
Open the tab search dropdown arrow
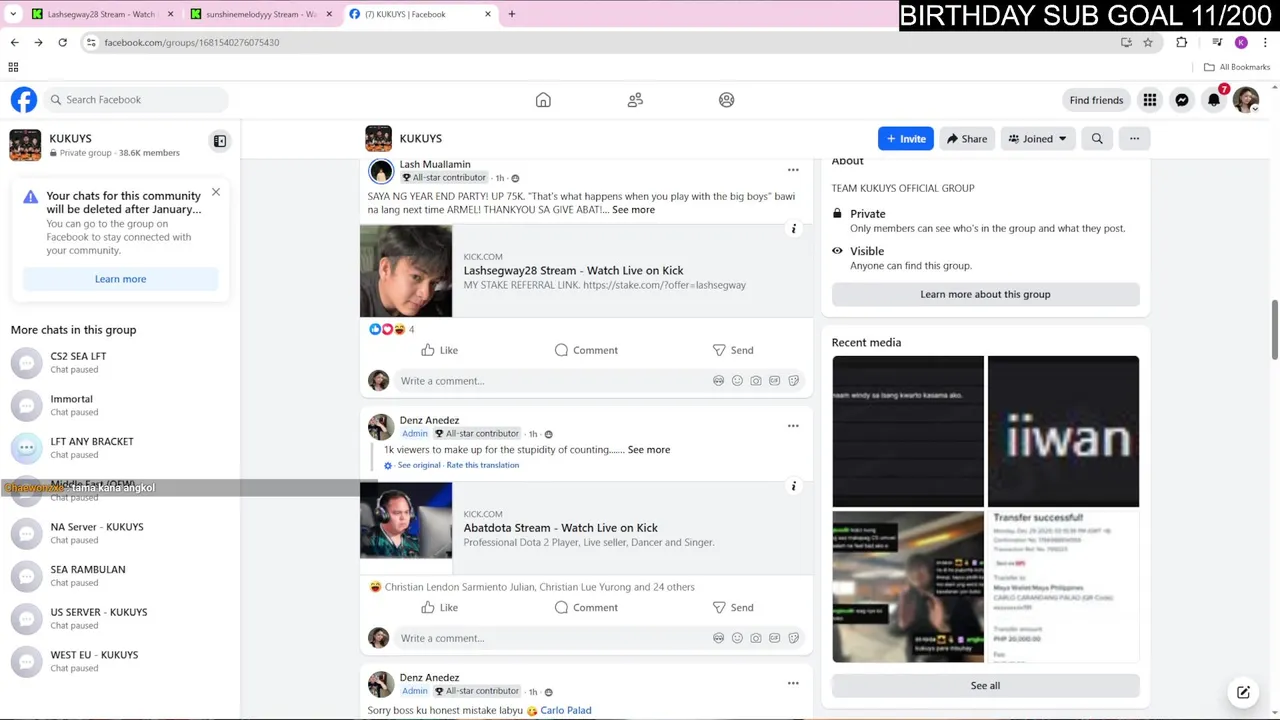coord(13,14)
